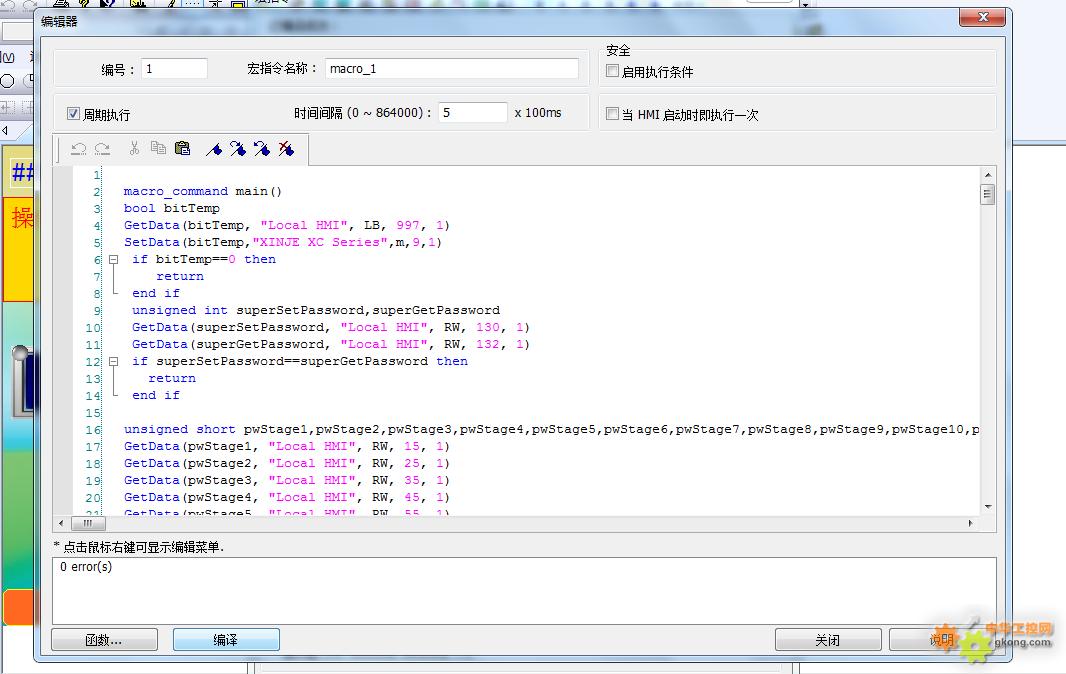
Task: Click the 时间间隔 interval input field
Action: 472,112
